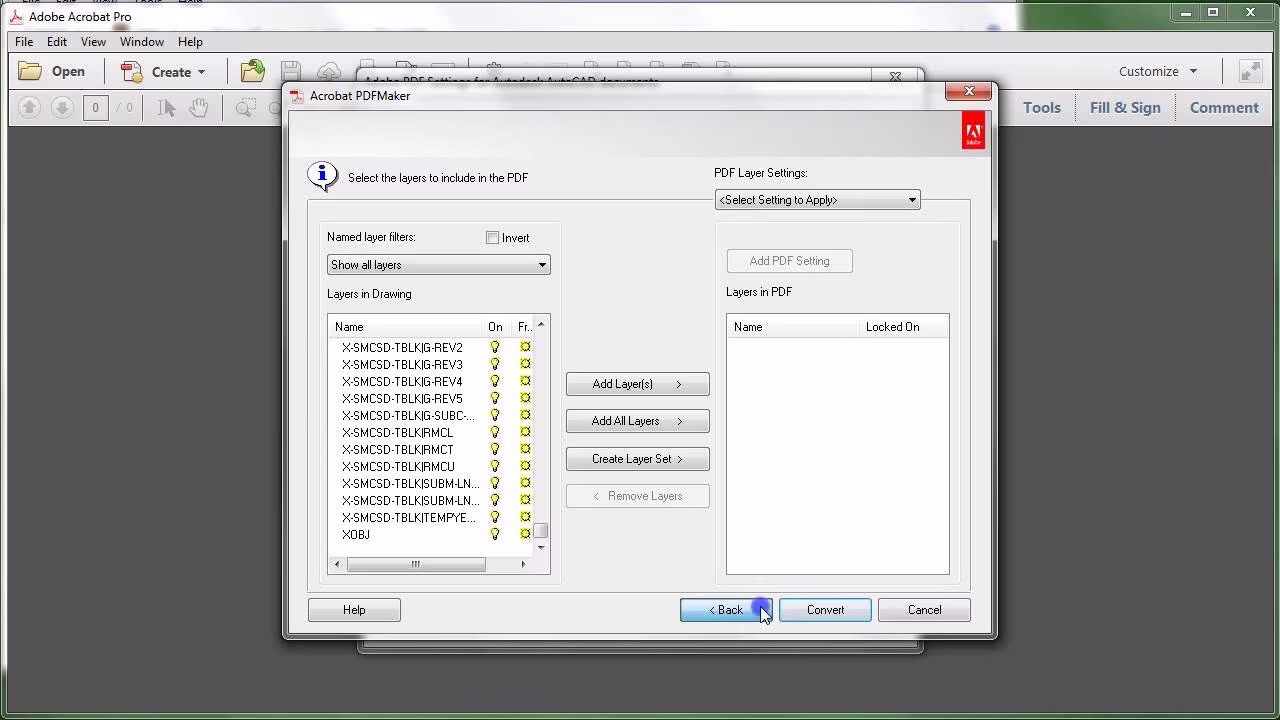Viewport: 1280px width, 720px height.
Task: Click the freeze icon for X-SMCSD-TBLK|RMCL
Action: (525, 432)
